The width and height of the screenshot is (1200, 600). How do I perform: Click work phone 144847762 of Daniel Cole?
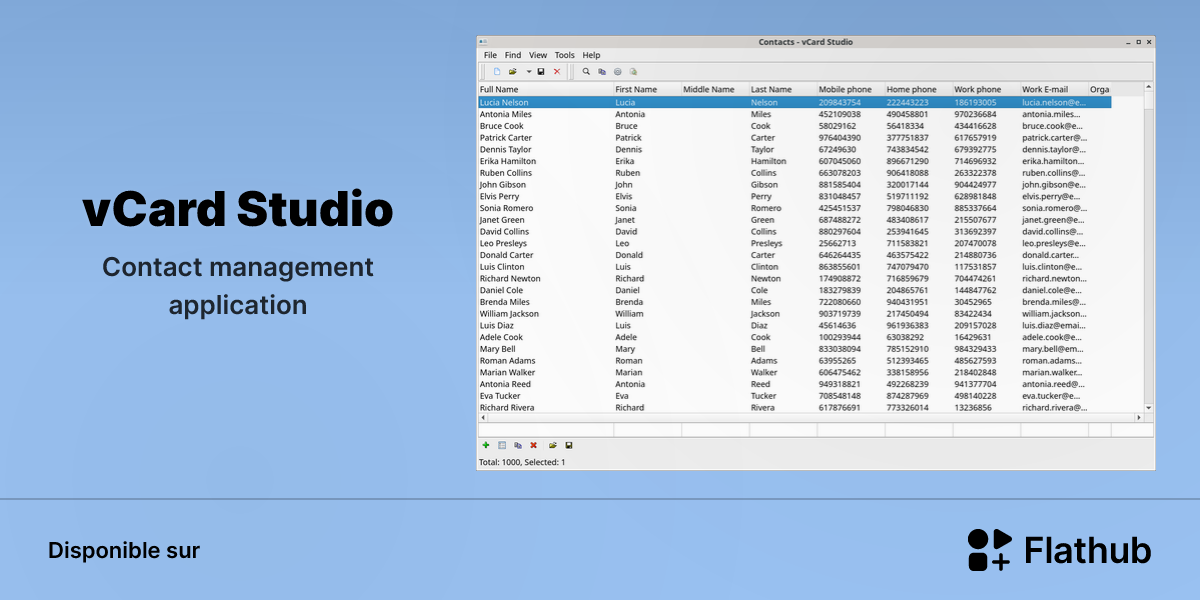tap(975, 290)
